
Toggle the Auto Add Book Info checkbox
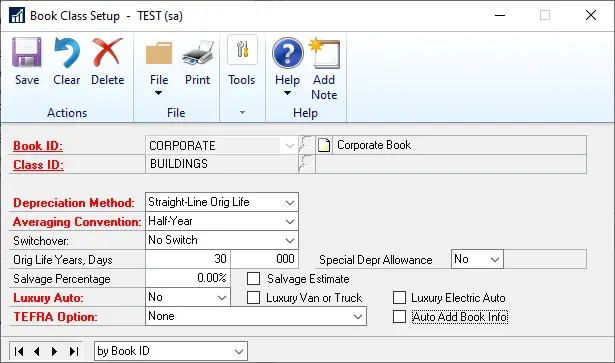pos(399,316)
